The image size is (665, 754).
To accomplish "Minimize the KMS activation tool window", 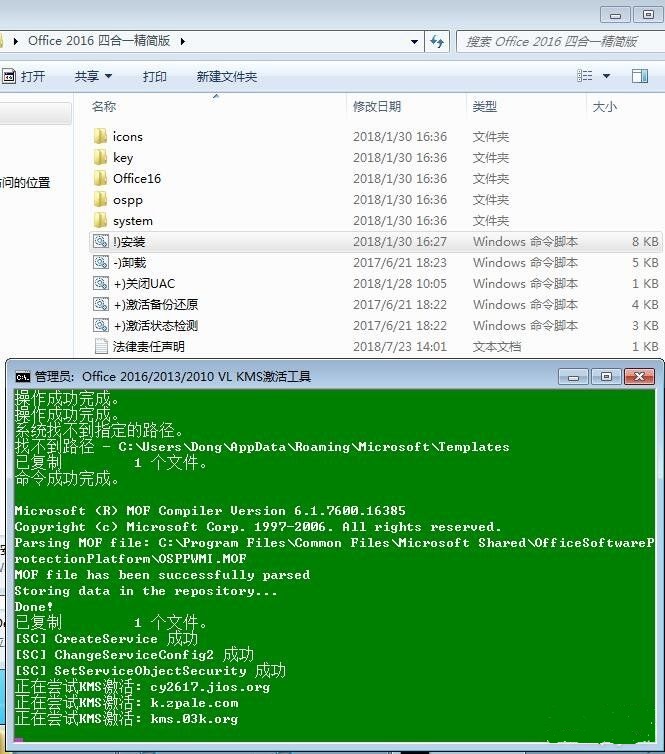I will [573, 377].
